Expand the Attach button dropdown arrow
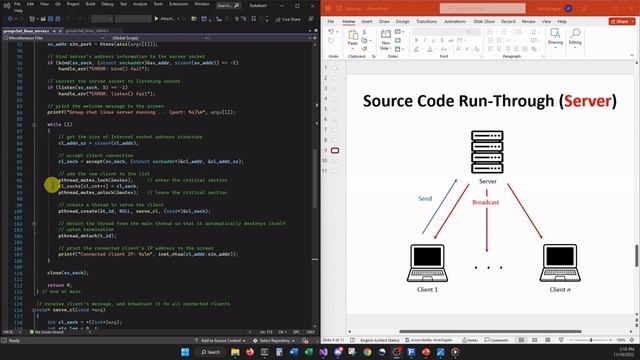This screenshot has width=640, height=360. click(x=179, y=19)
